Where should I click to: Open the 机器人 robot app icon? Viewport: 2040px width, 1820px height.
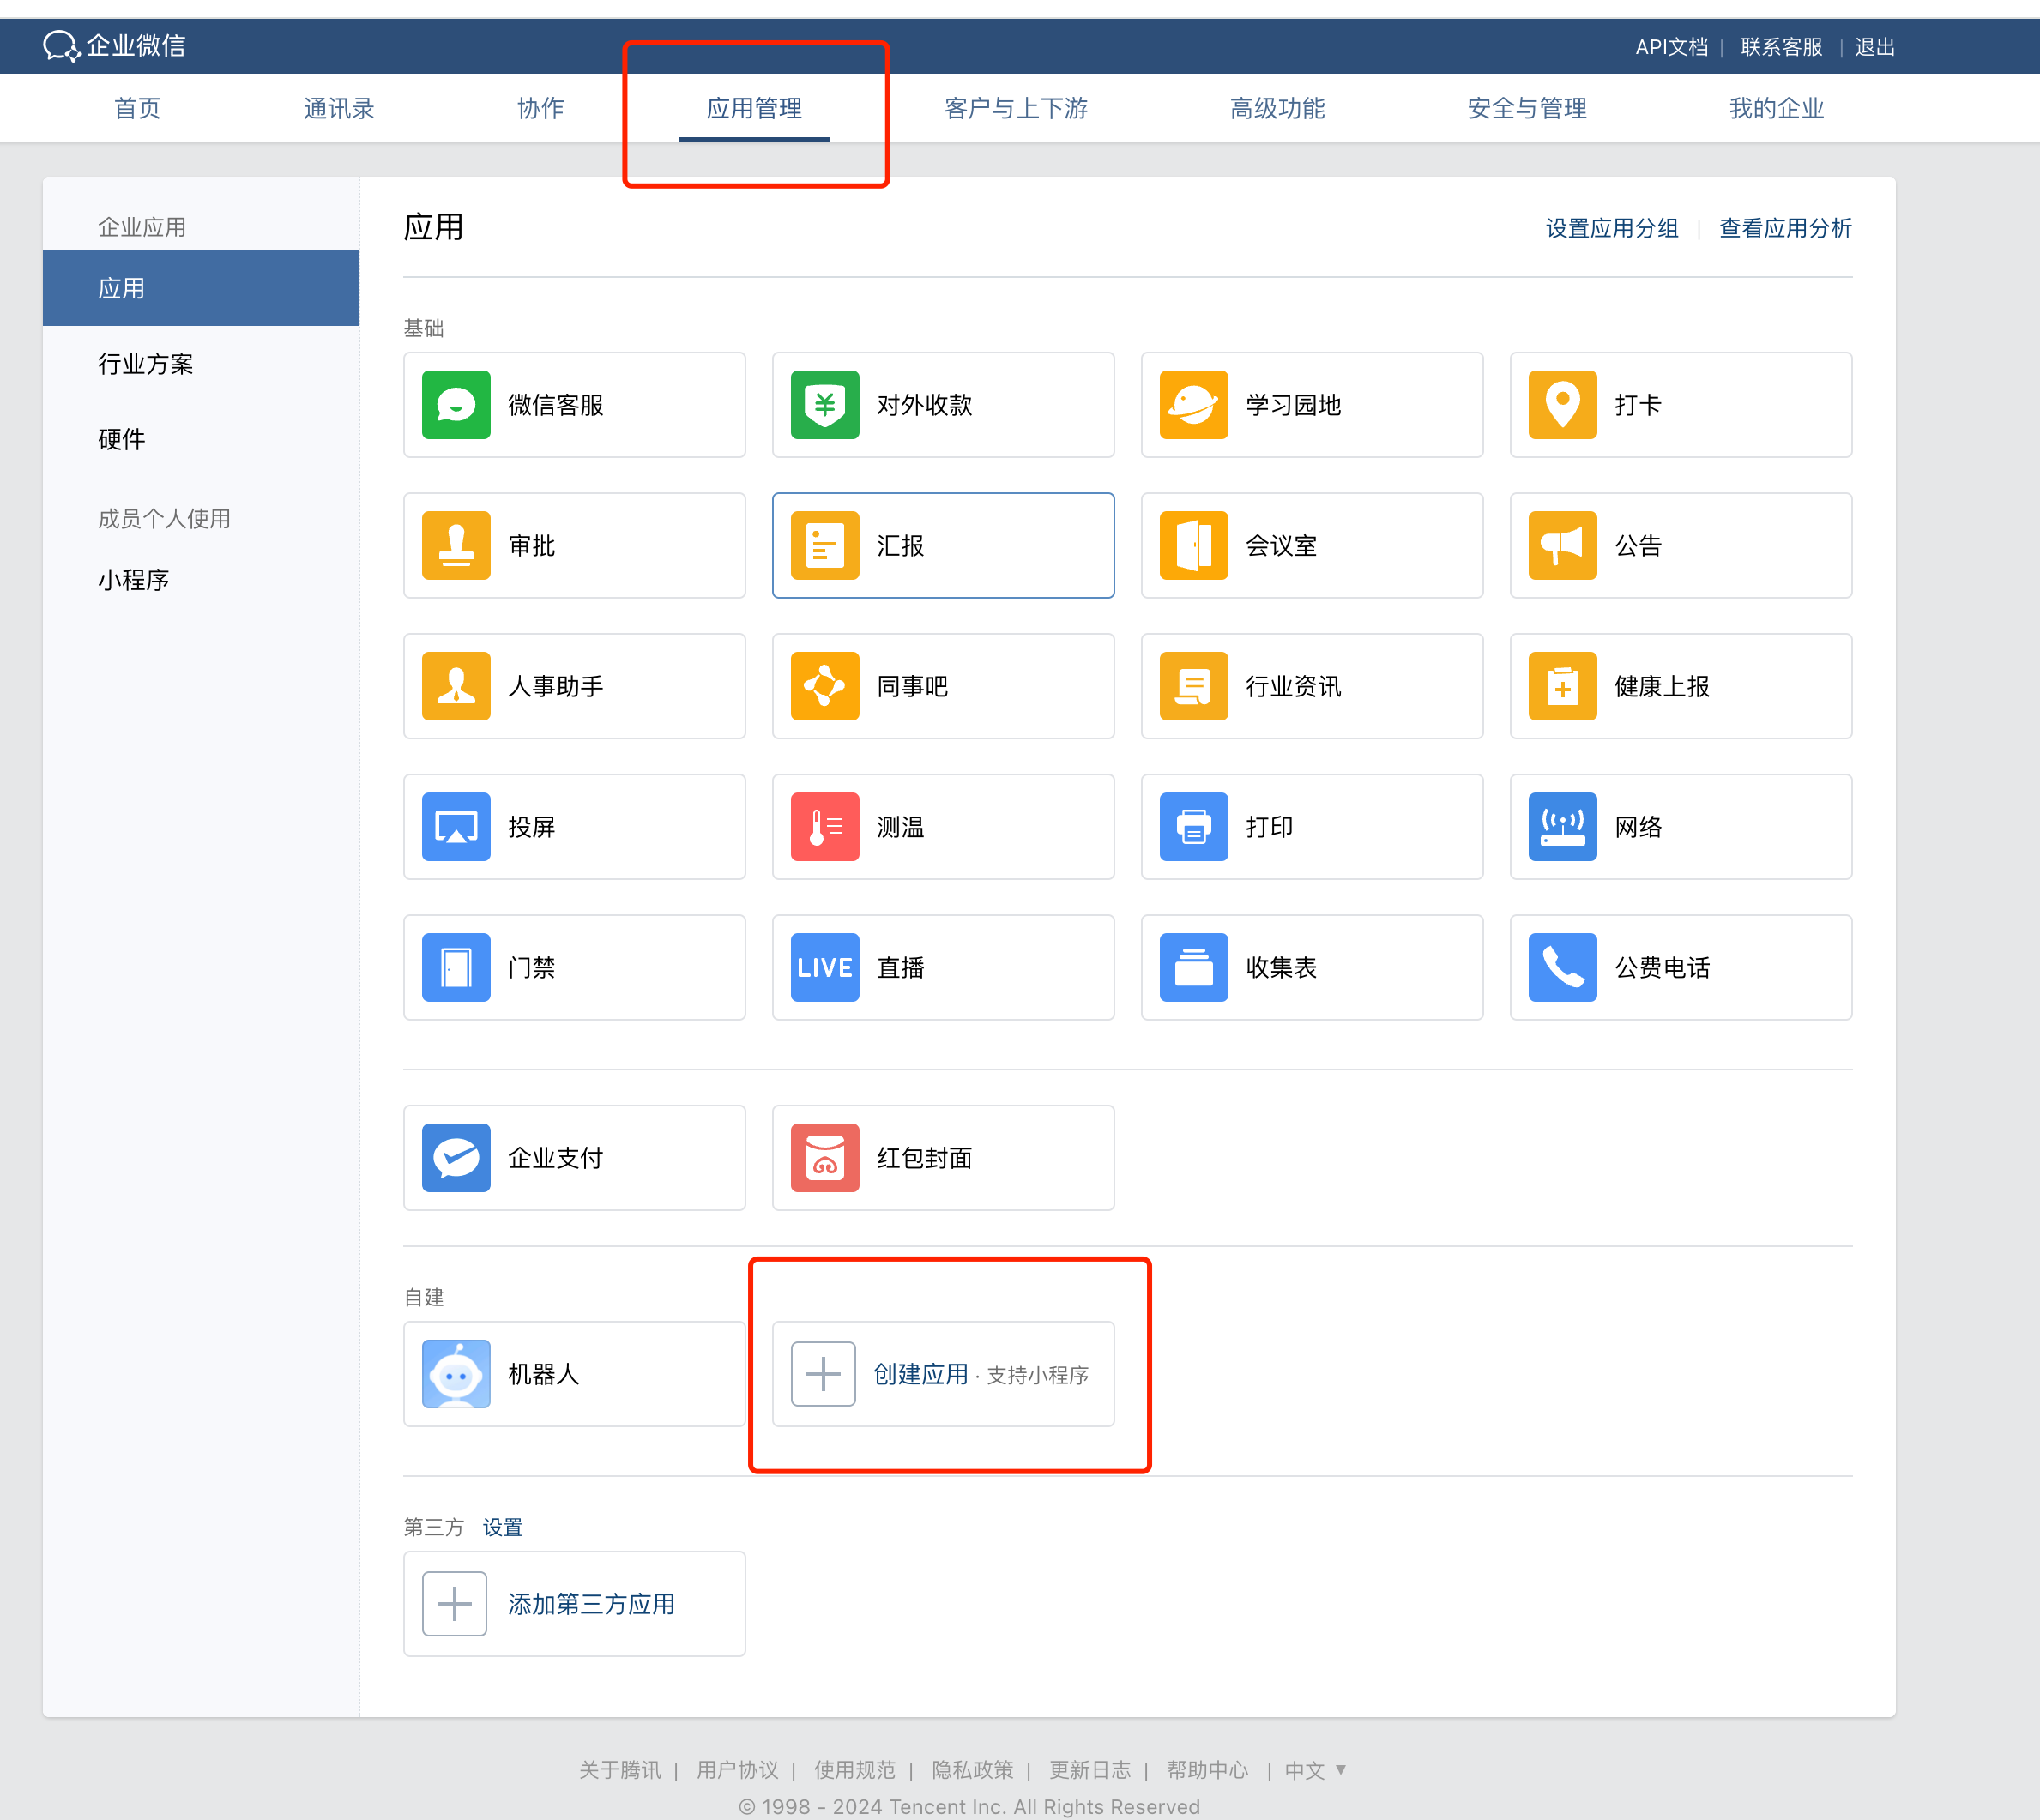(x=456, y=1374)
